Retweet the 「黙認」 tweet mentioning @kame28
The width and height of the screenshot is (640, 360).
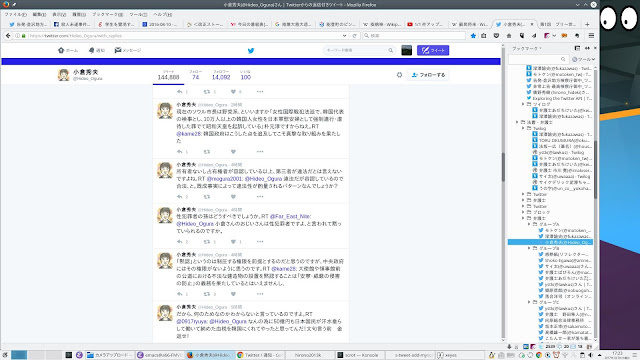[x=207, y=294]
